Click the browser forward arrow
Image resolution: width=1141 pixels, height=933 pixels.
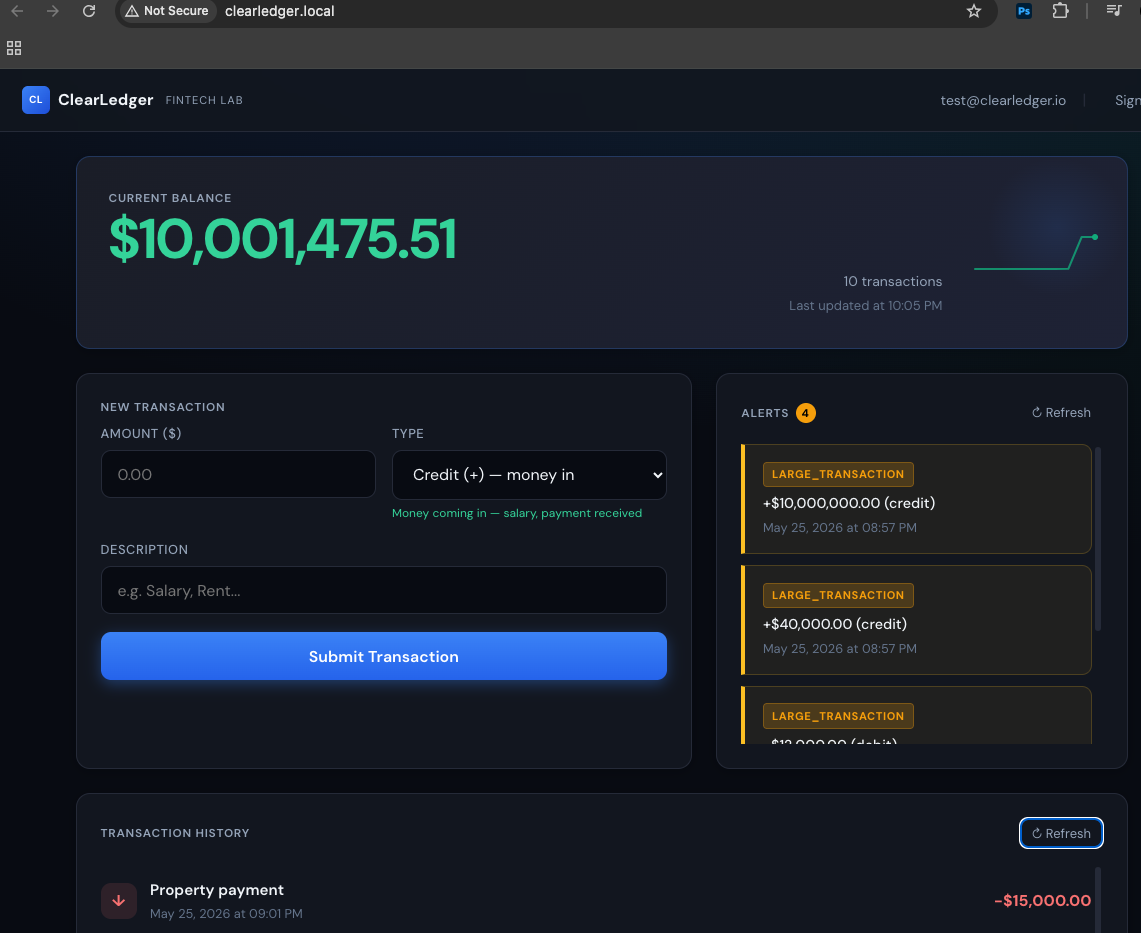[52, 11]
